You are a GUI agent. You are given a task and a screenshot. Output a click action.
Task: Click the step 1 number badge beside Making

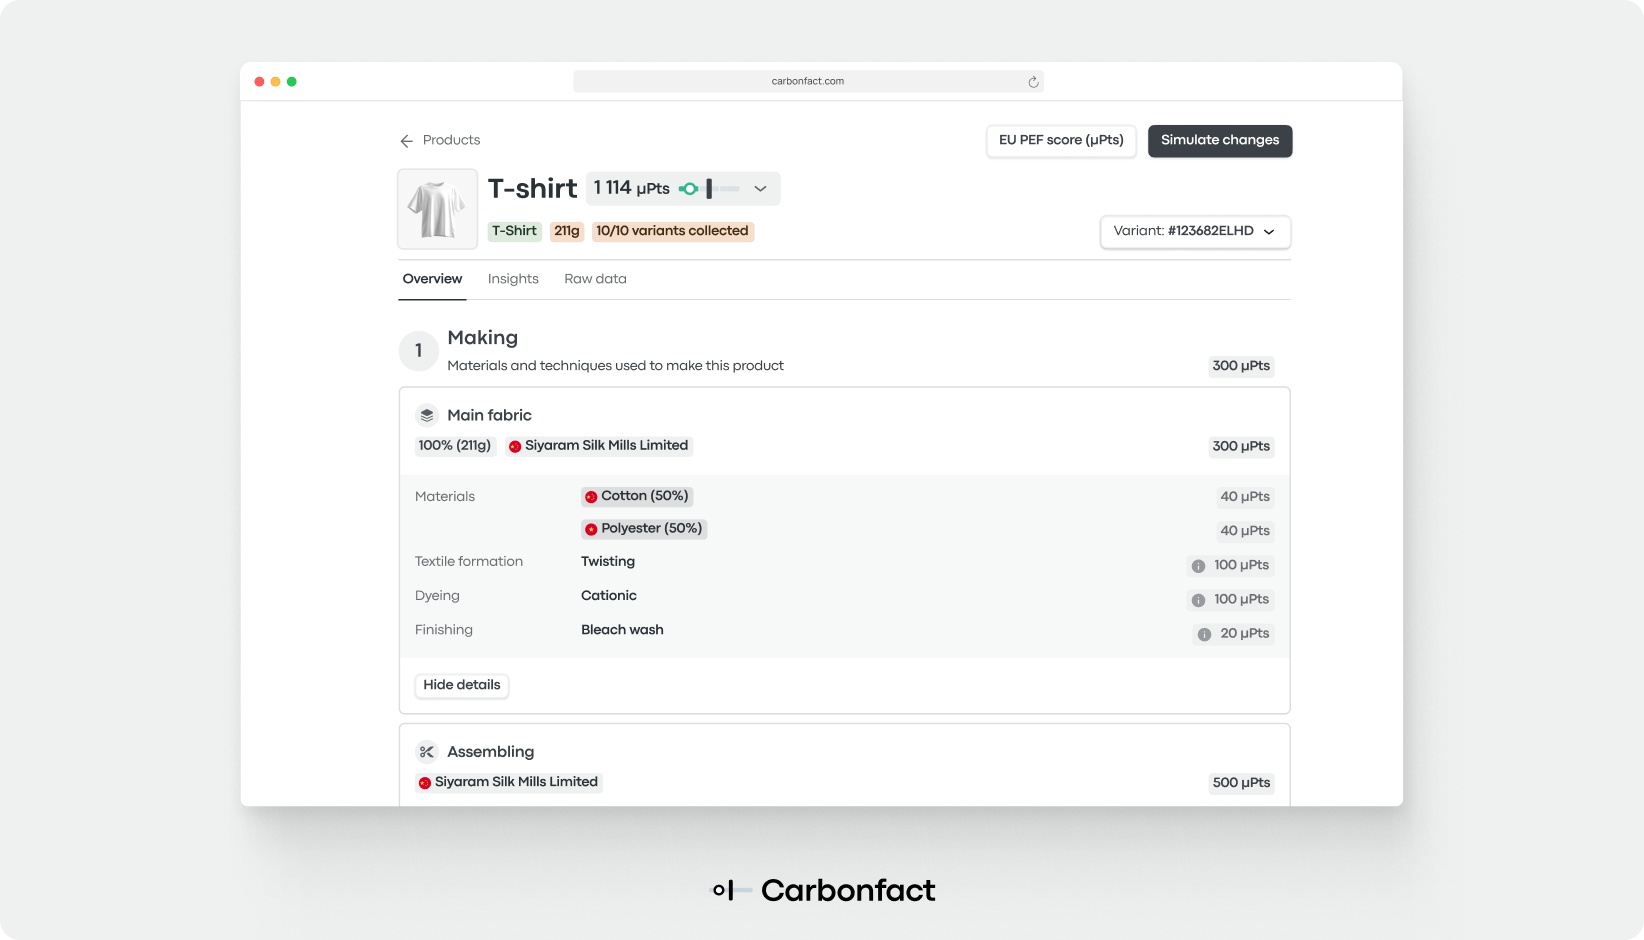pyautogui.click(x=419, y=351)
